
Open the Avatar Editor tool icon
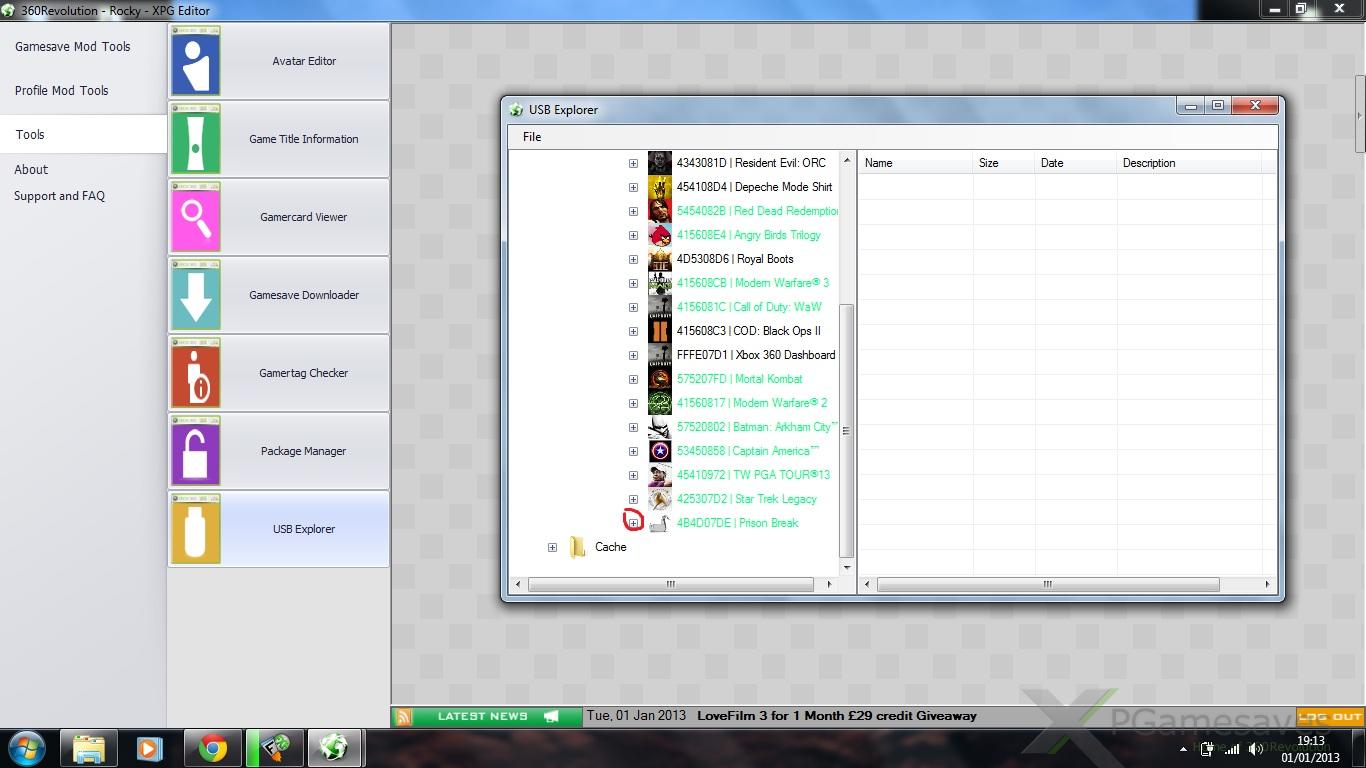[x=196, y=61]
